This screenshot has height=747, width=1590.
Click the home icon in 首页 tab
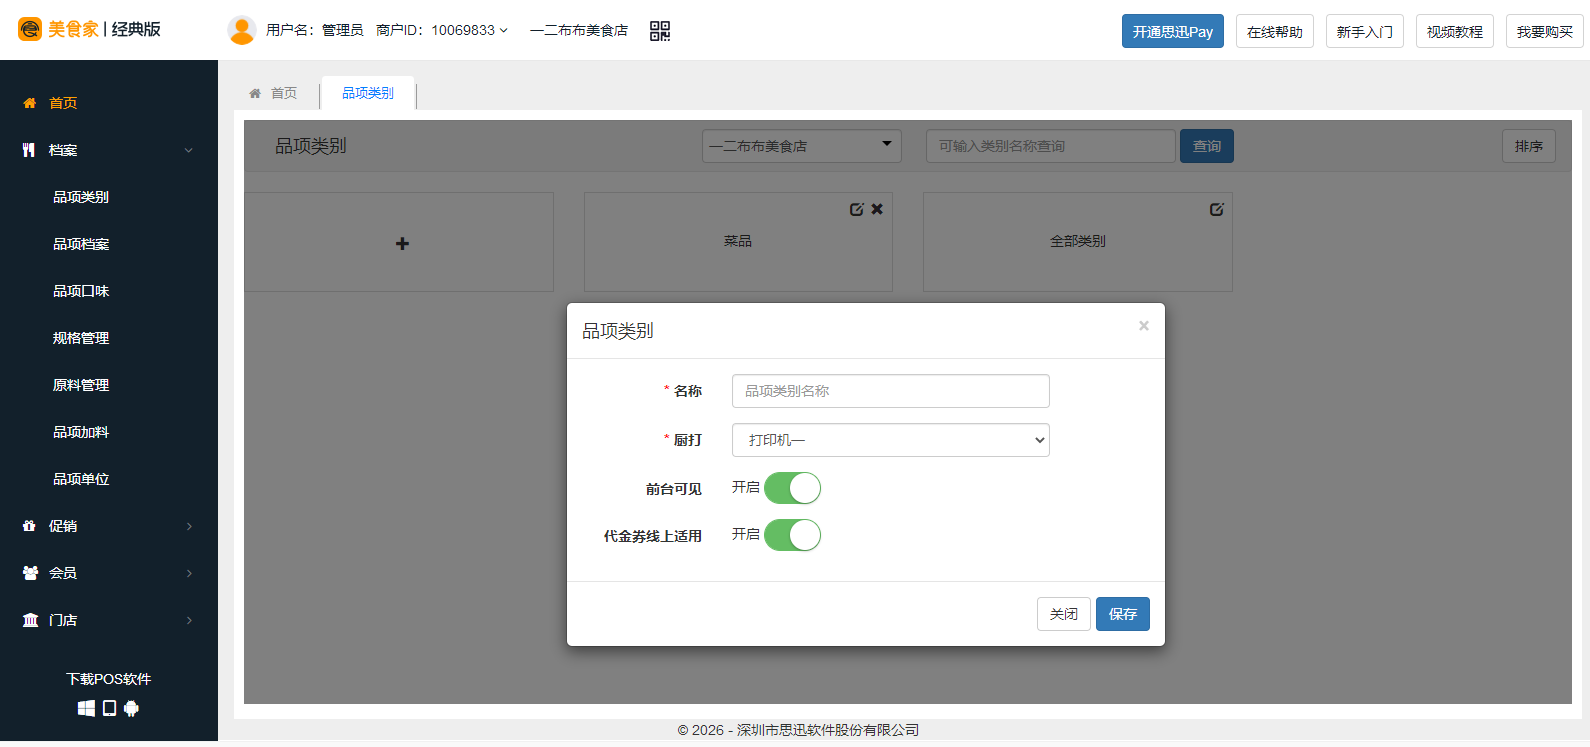(x=255, y=93)
